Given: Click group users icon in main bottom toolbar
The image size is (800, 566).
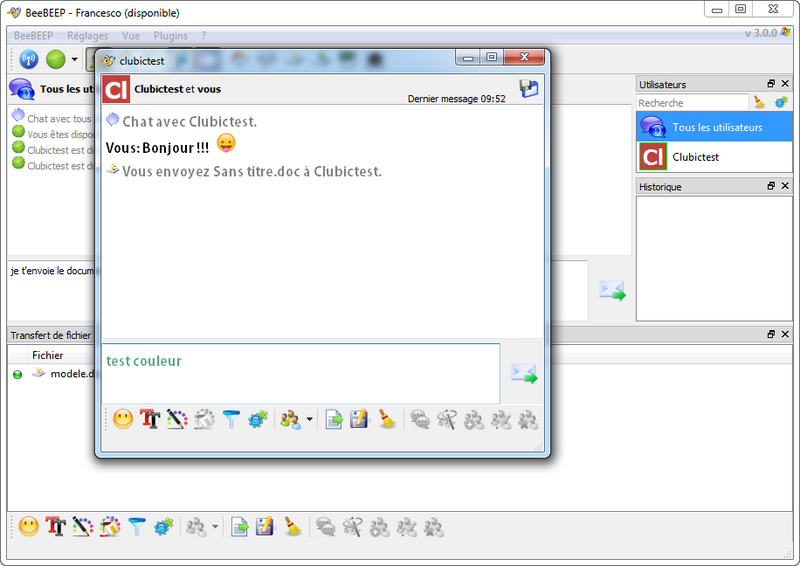Looking at the screenshot, I should coord(196,526).
